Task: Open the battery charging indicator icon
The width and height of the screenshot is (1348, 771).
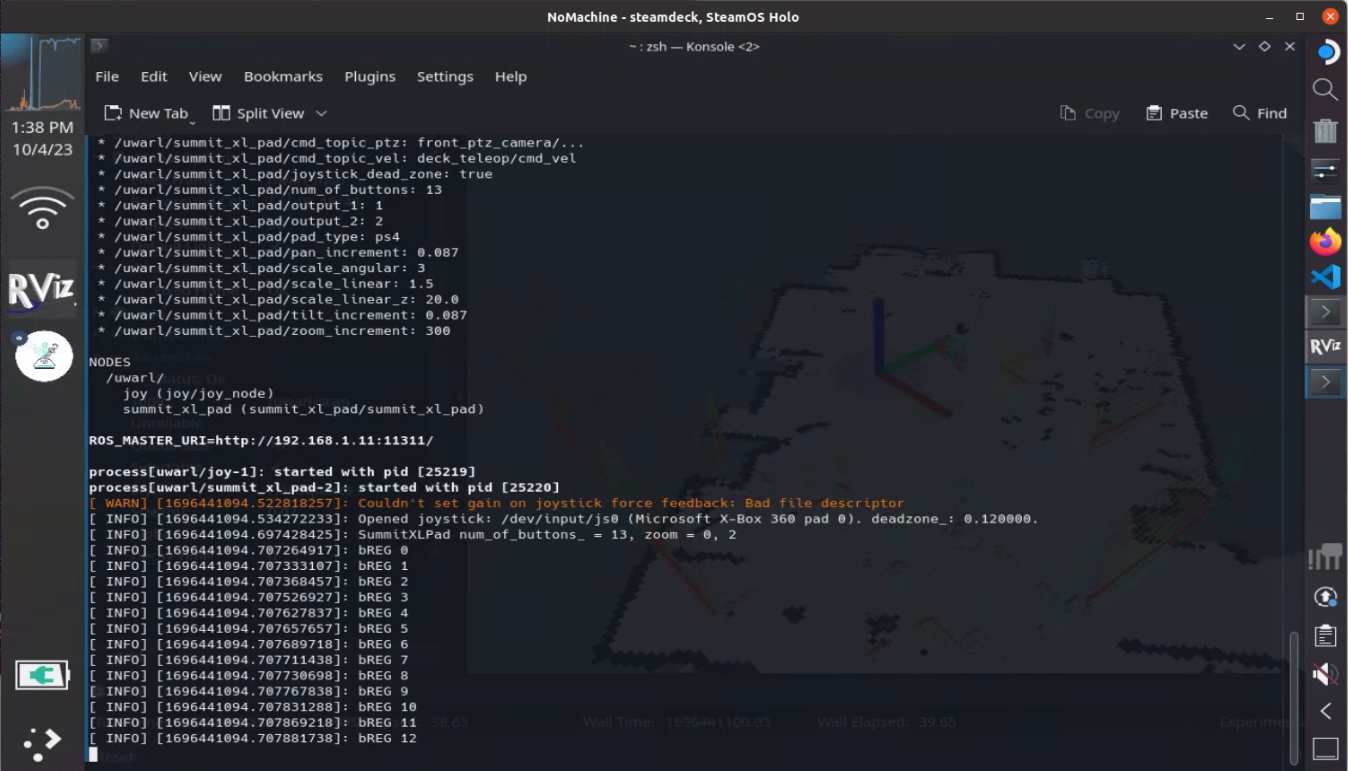Action: 42,676
